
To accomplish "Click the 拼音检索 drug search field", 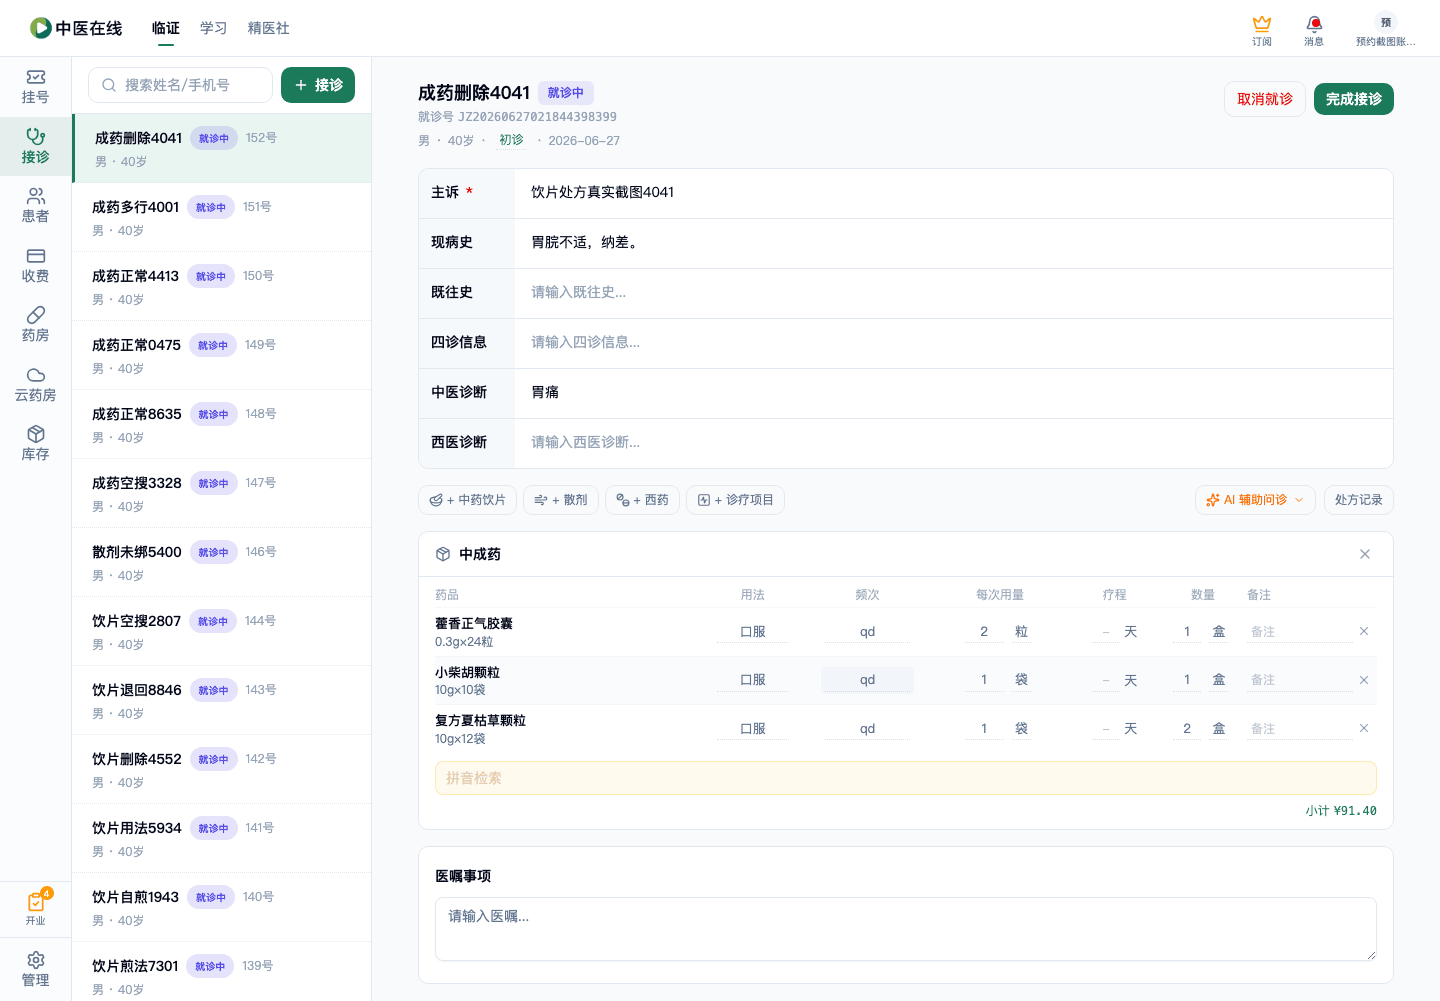I will (905, 778).
